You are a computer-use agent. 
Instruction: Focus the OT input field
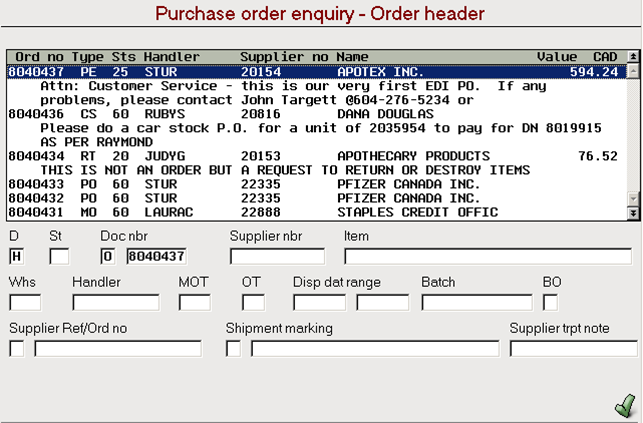(x=253, y=303)
